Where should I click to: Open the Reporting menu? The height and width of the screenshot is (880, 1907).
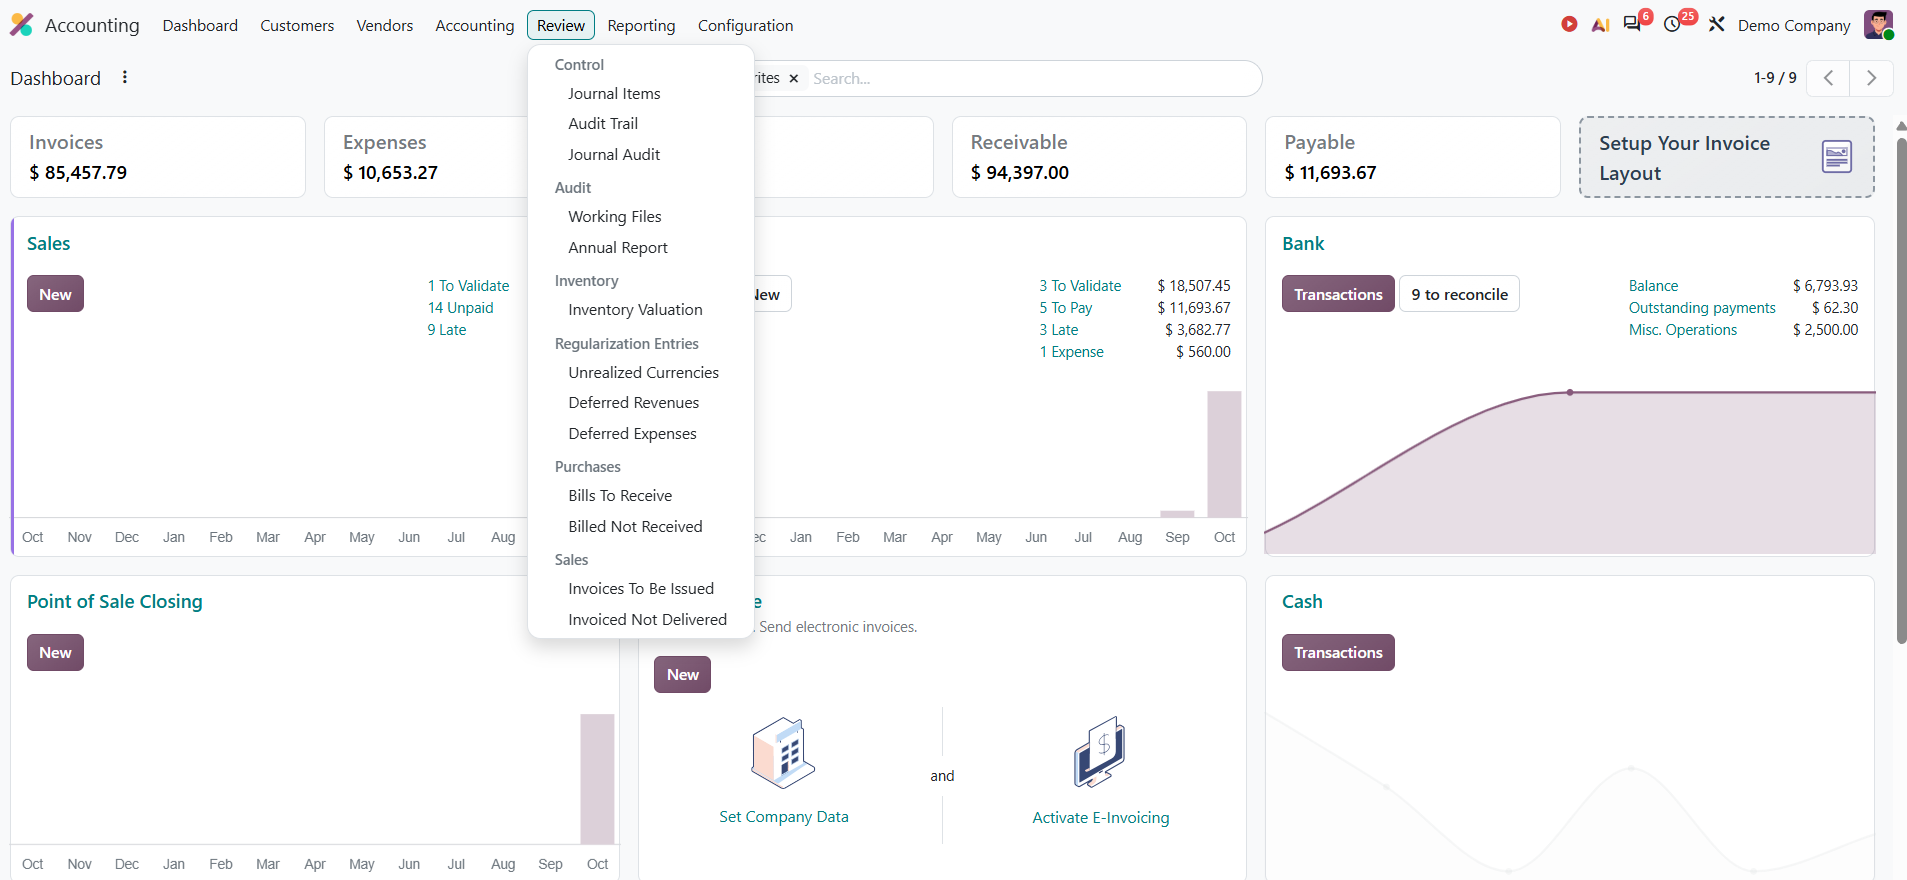(x=641, y=25)
